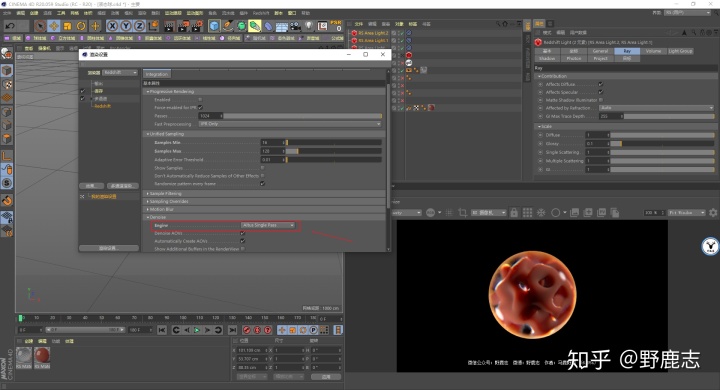This screenshot has width=720, height=390.
Task: Select Redshift entry in render settings list
Action: point(102,106)
